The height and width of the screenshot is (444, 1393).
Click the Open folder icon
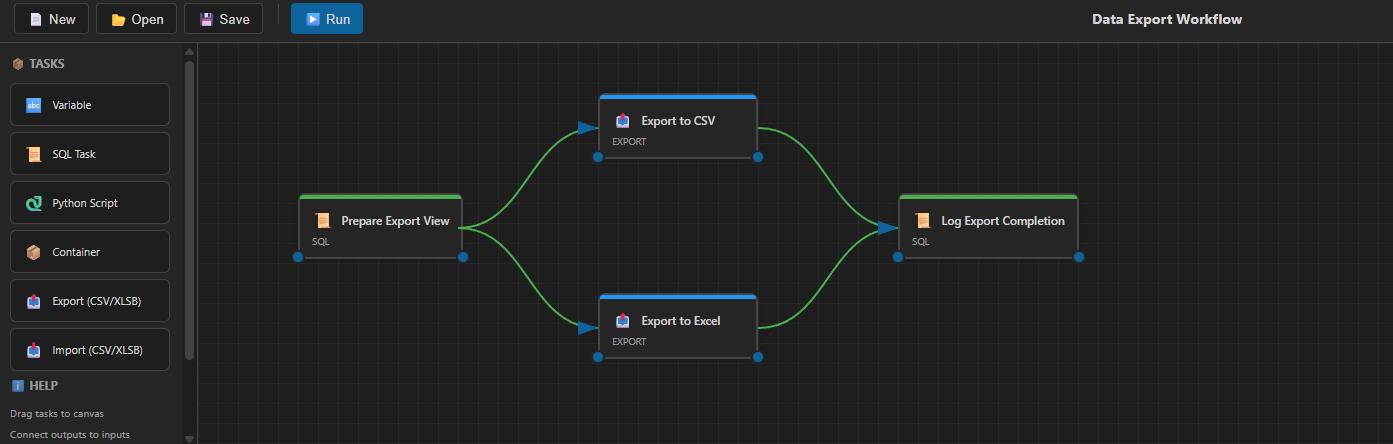click(x=118, y=19)
